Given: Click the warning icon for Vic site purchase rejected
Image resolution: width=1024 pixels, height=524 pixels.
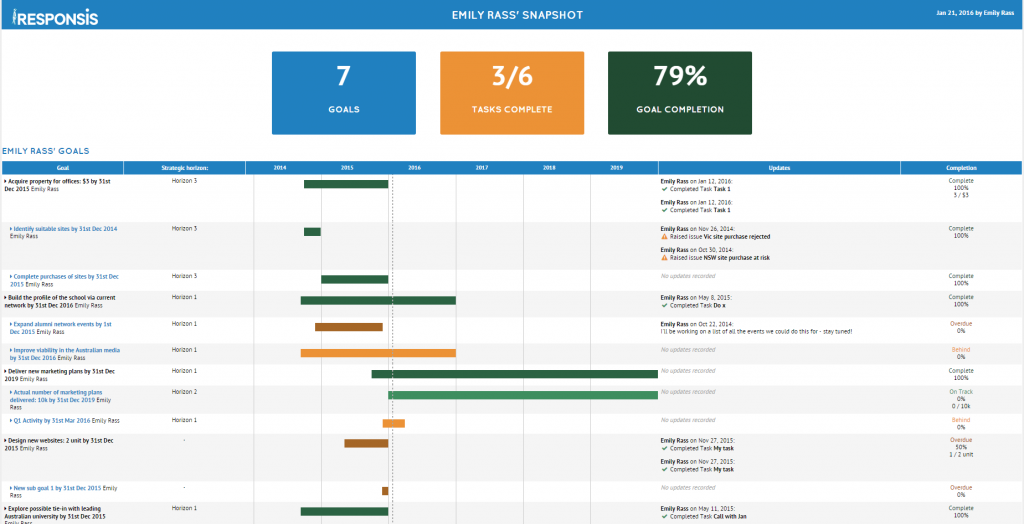Looking at the screenshot, I should 664,237.
